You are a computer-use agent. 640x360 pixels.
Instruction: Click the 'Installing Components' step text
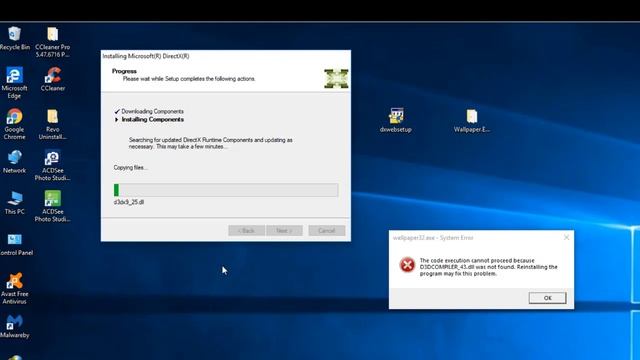click(x=153, y=120)
